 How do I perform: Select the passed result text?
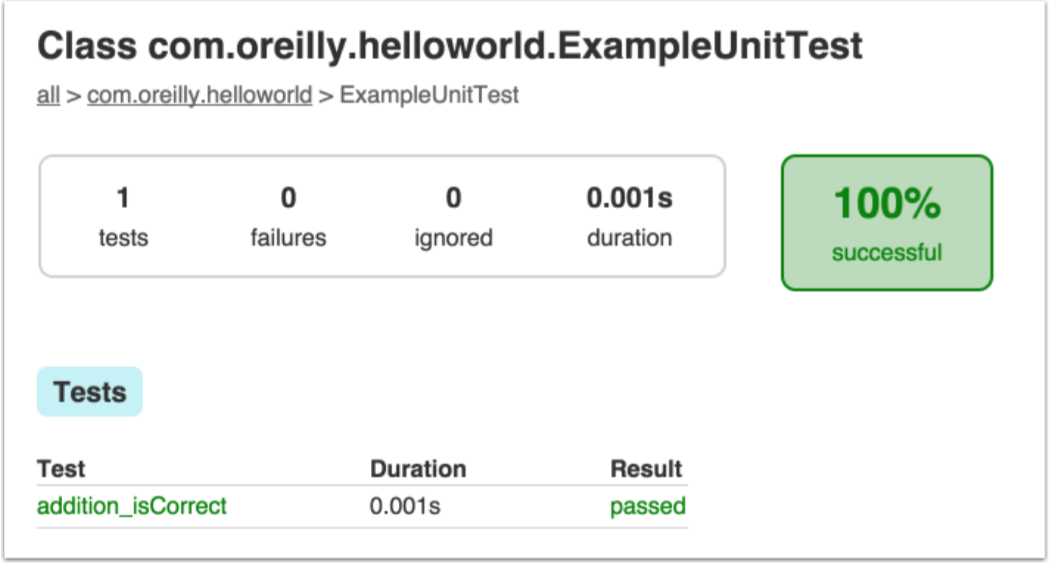(x=648, y=506)
